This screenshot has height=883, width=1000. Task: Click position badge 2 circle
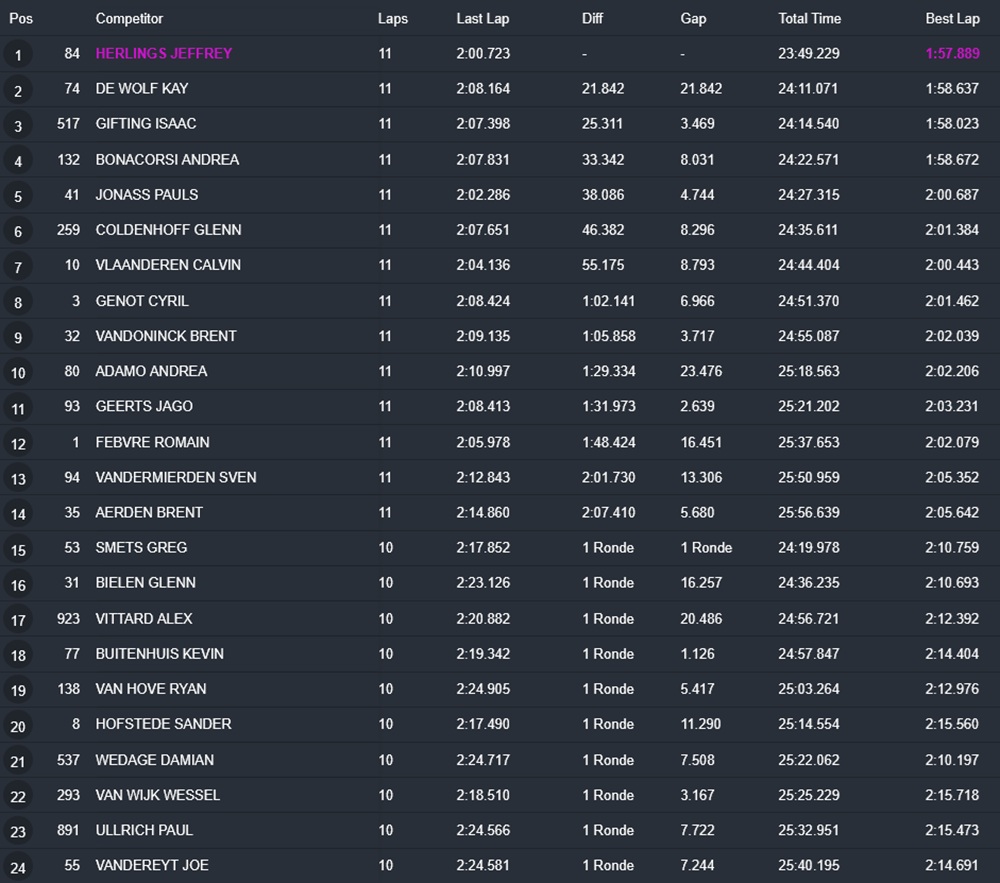[x=18, y=90]
